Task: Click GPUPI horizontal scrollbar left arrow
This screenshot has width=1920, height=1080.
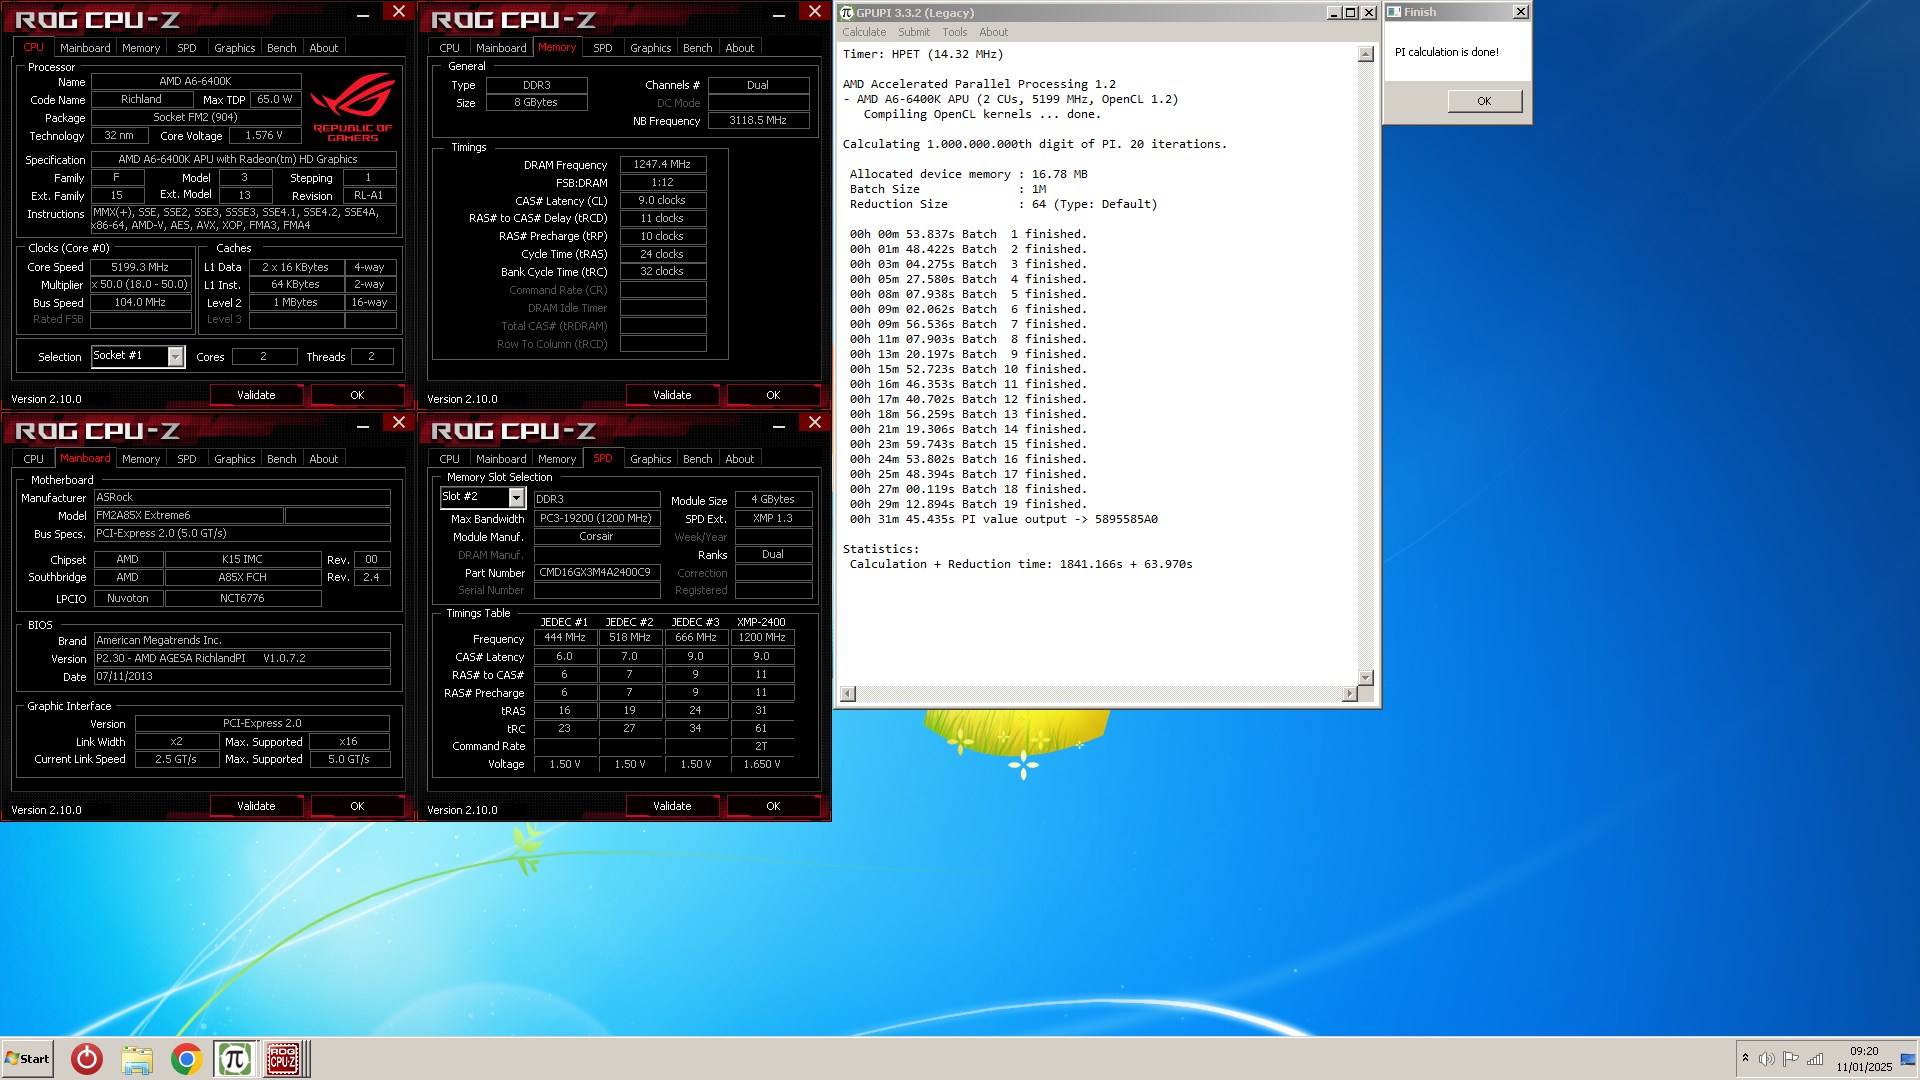Action: pos(848,694)
